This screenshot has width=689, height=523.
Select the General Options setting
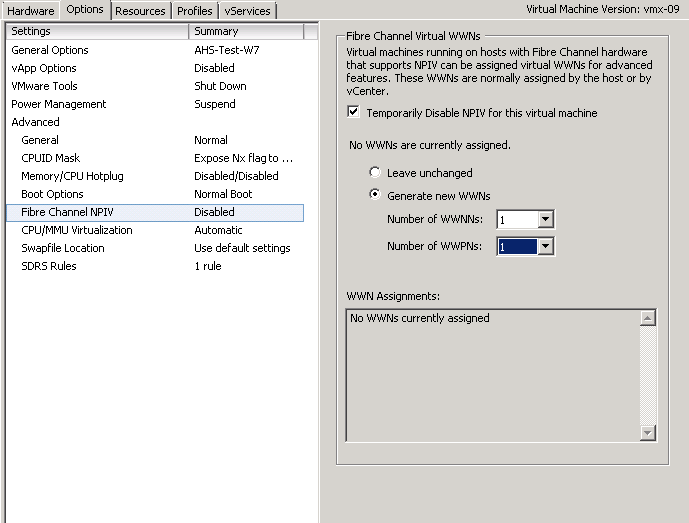(155, 50)
